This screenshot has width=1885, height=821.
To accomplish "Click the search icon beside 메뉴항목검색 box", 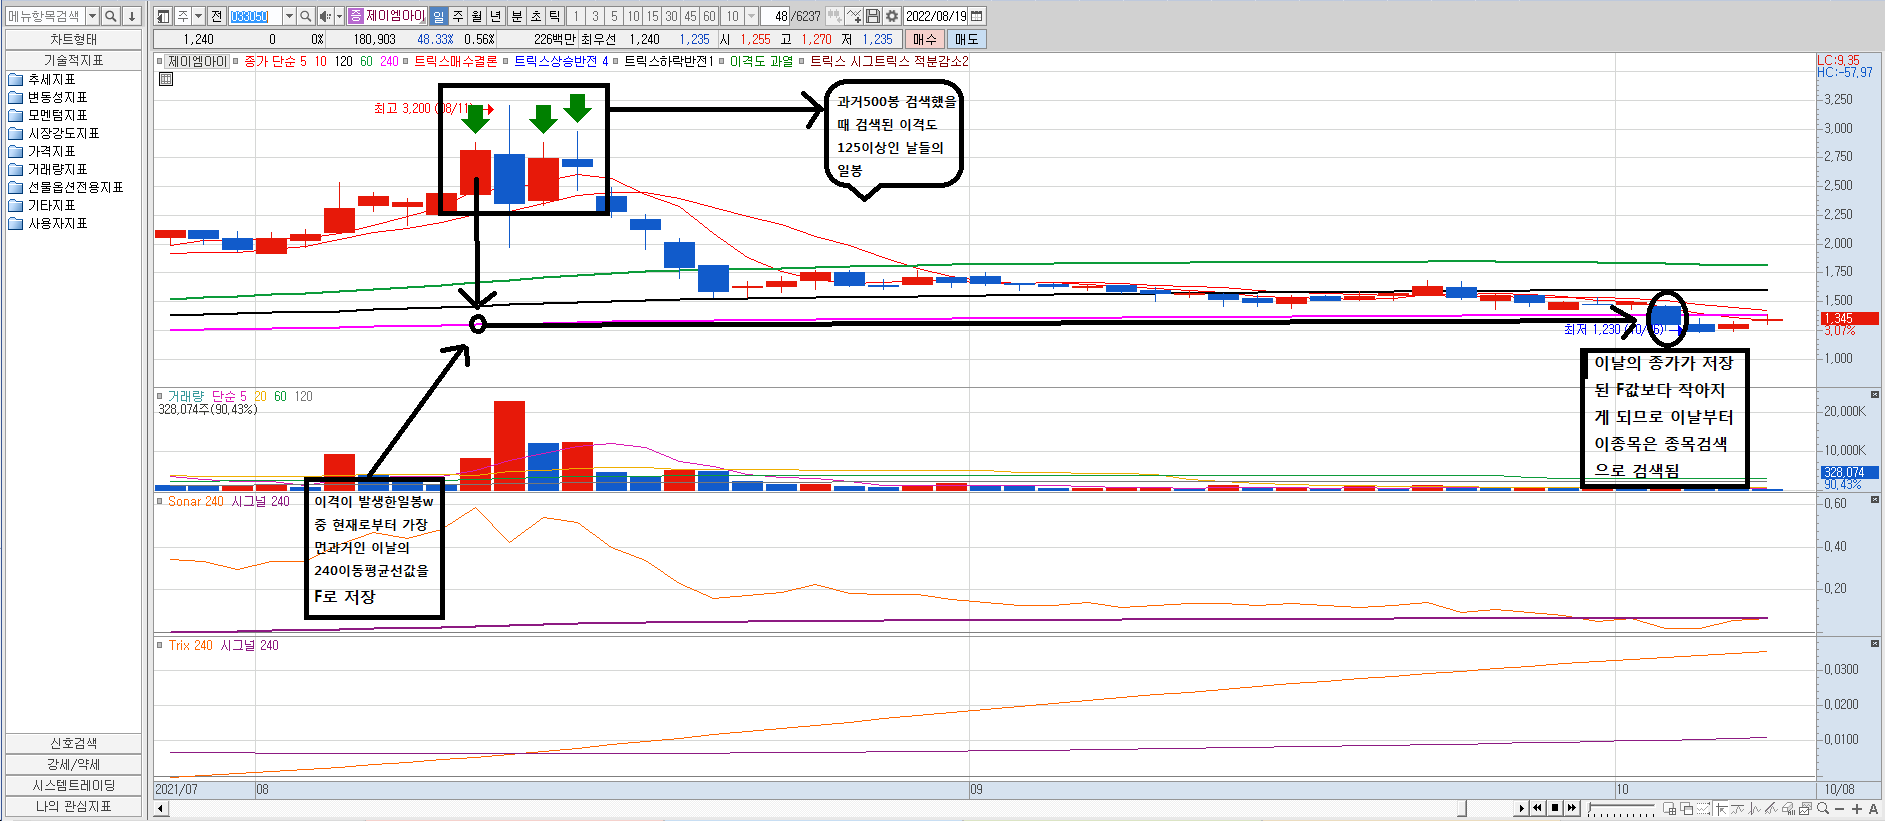I will (111, 16).
